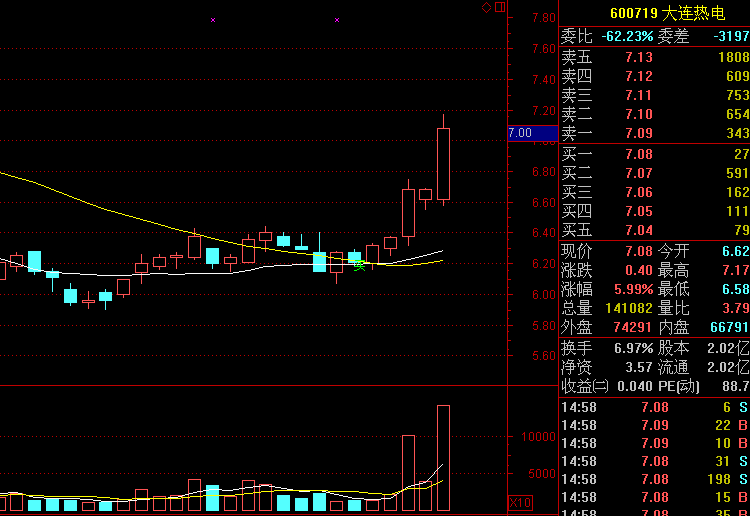
Task: Click the PE(动) value 88.7
Action: point(736,386)
